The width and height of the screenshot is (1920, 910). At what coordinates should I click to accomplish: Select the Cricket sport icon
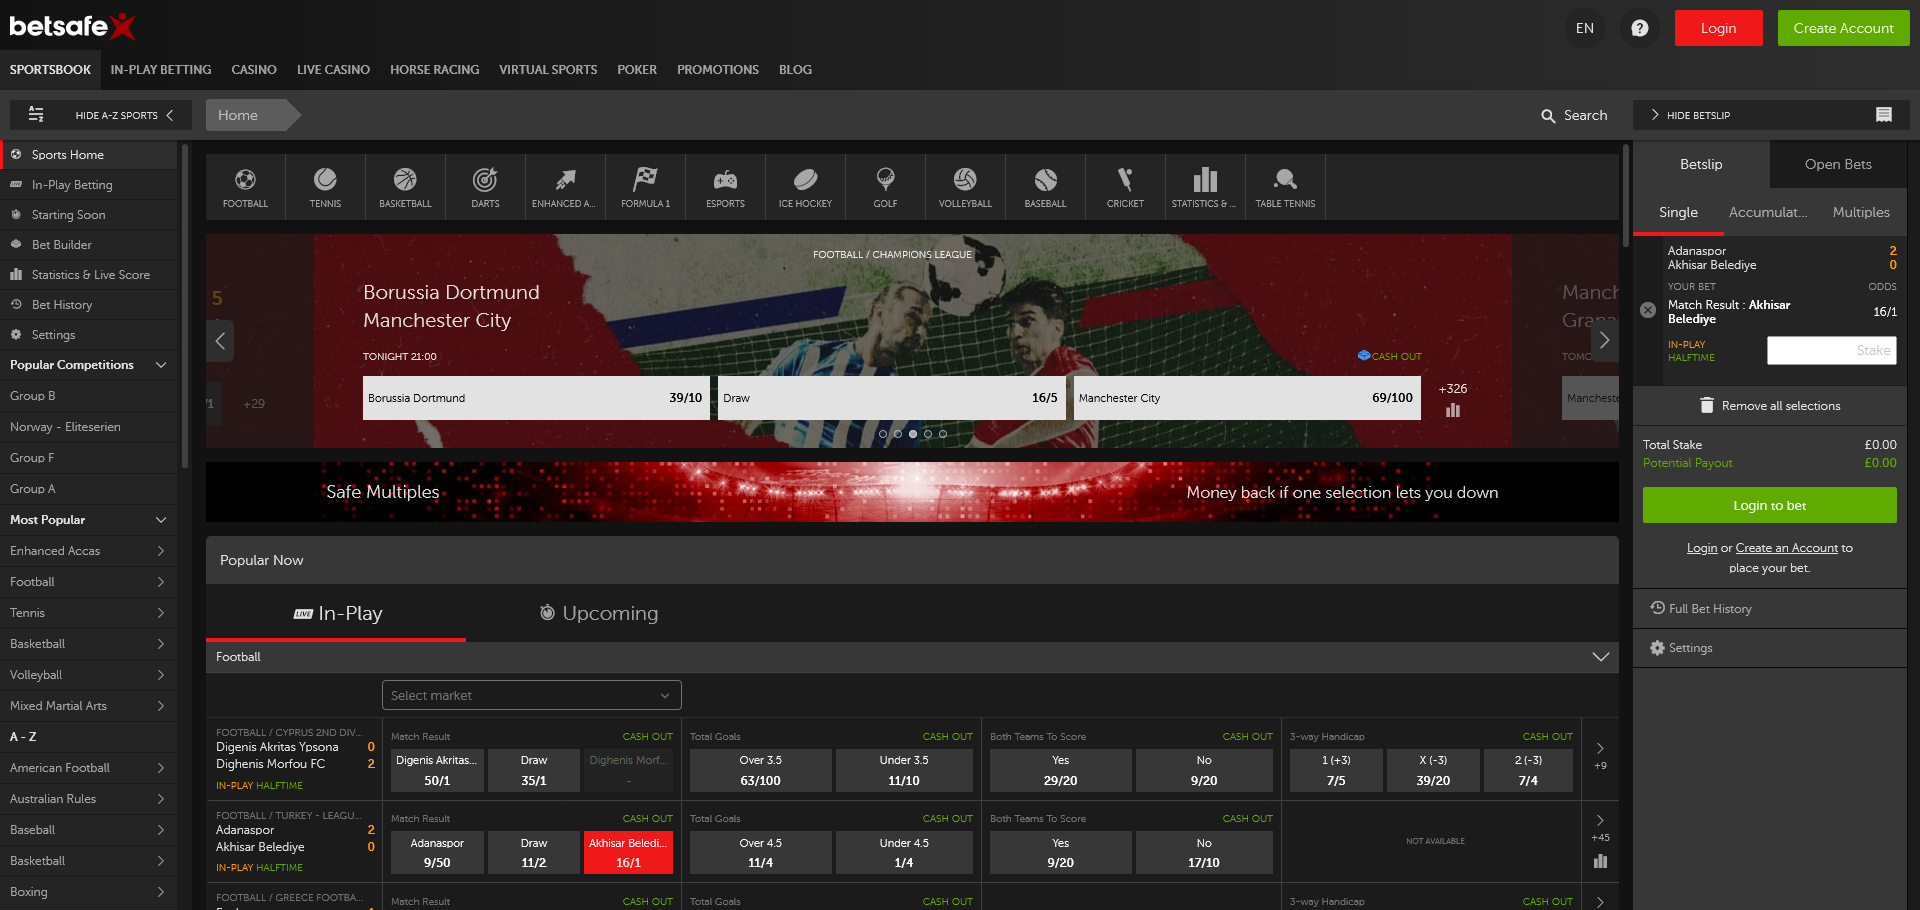[1125, 187]
